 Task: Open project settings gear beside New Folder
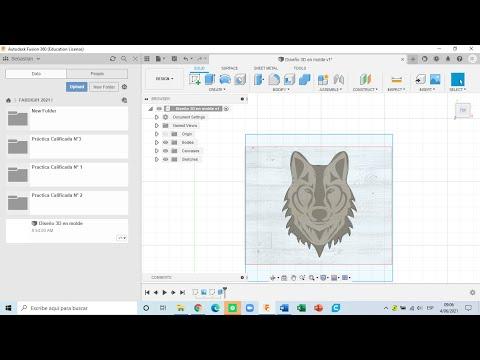pyautogui.click(x=124, y=87)
